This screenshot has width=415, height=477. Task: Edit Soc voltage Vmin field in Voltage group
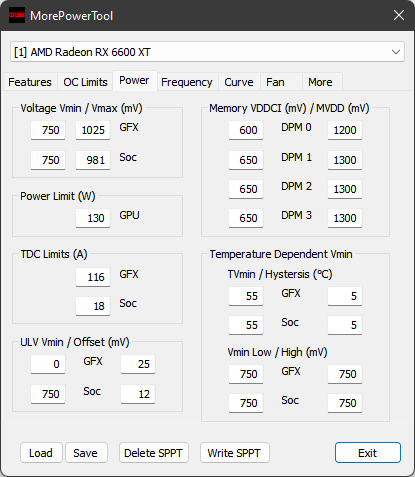[x=48, y=160]
